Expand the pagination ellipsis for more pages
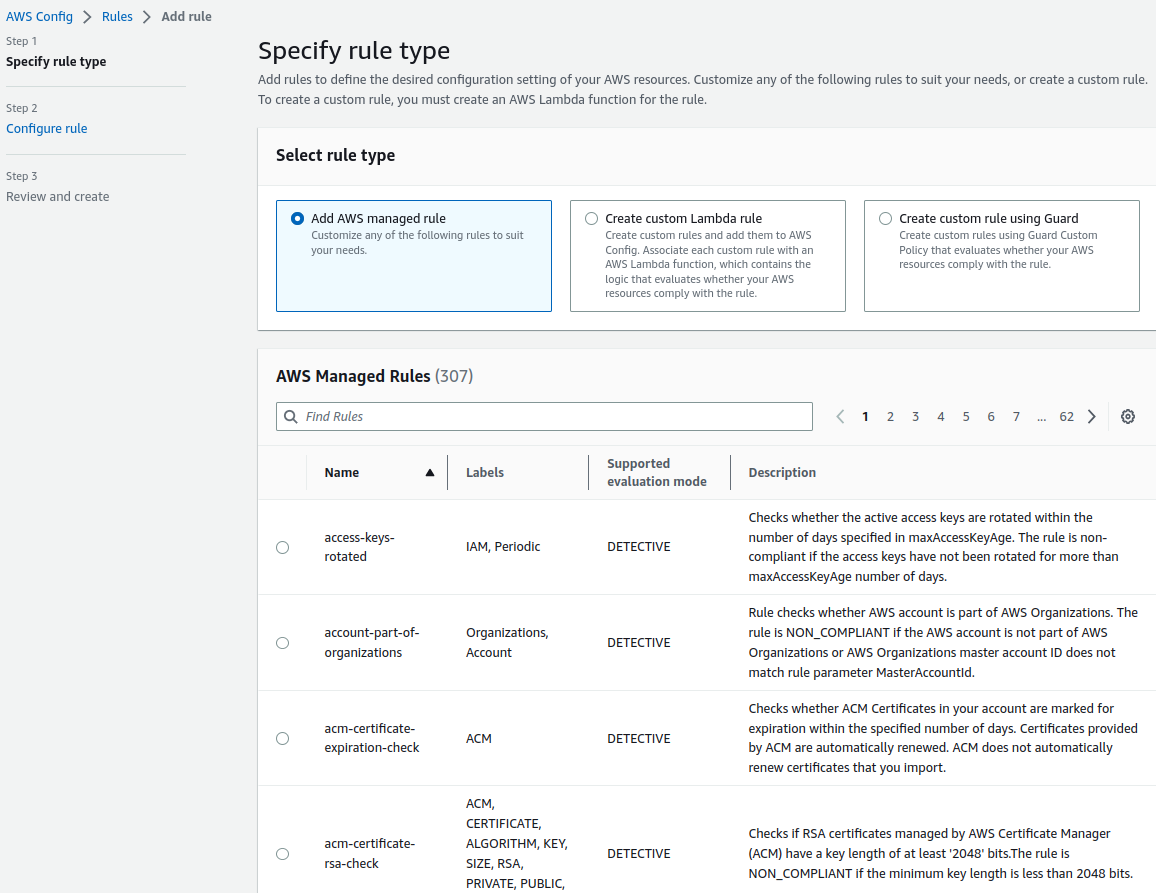This screenshot has width=1156, height=893. coord(1041,417)
